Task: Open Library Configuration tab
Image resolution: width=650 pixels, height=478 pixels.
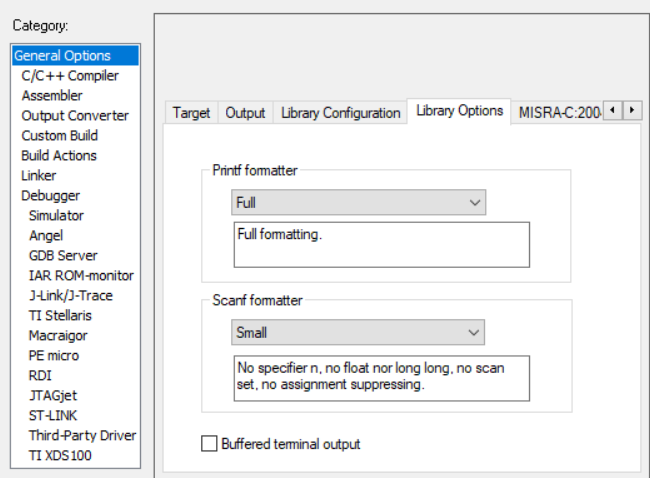Action: (340, 113)
